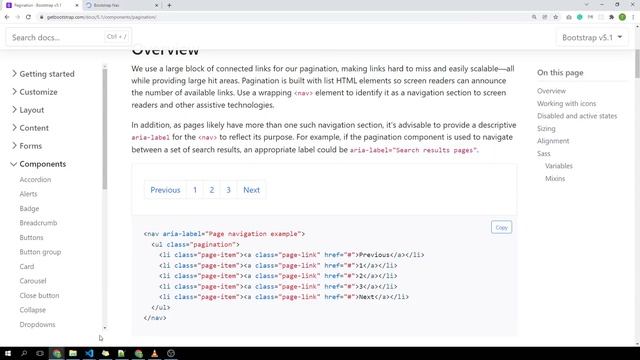The height and width of the screenshot is (360, 640).
Task: Jump to Disabled and active states section
Action: (x=577, y=116)
